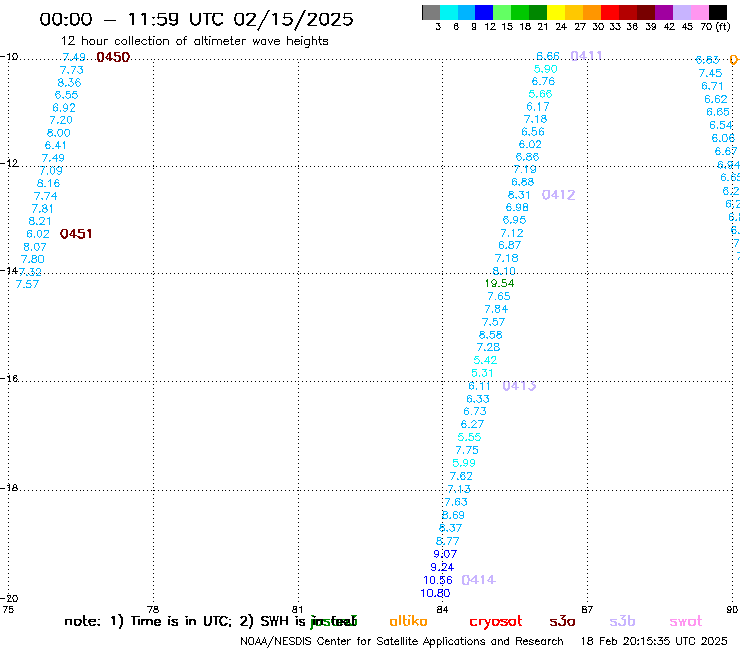The image size is (740, 650).
Task: Click the s3a time stamp 0450
Action: click(x=113, y=57)
